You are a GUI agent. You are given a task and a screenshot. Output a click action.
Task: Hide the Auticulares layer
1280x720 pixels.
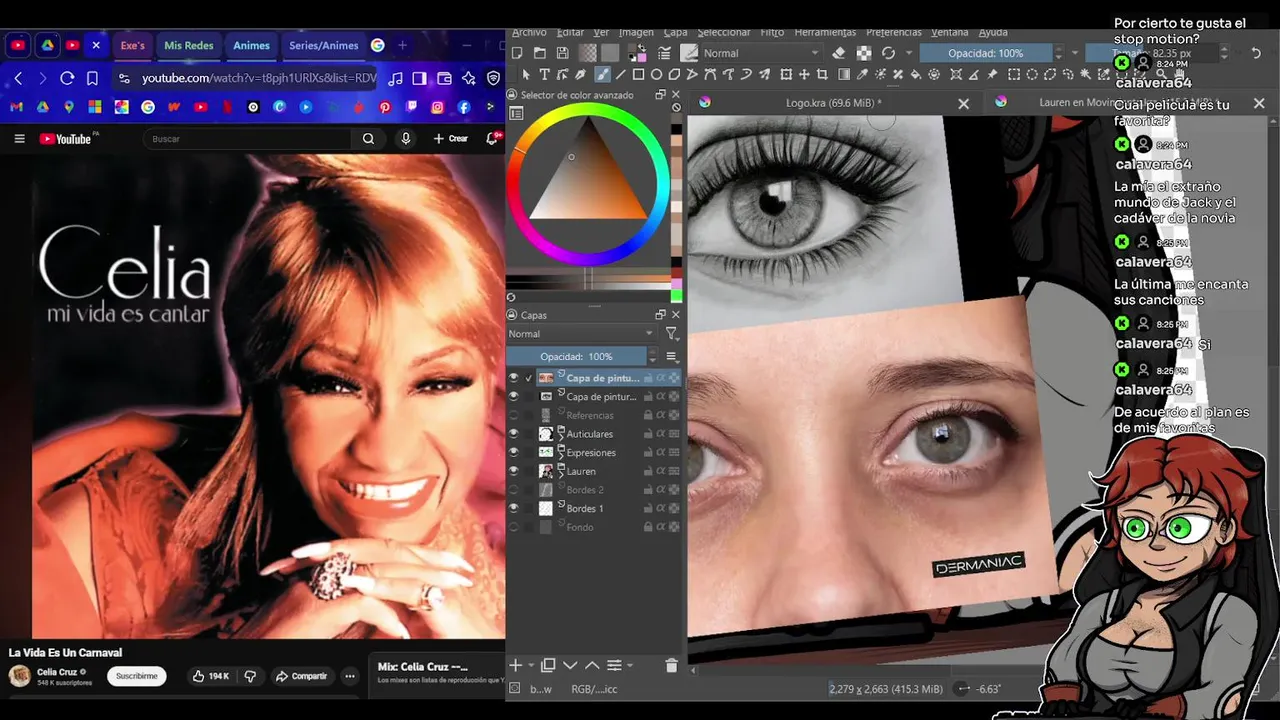tap(513, 434)
